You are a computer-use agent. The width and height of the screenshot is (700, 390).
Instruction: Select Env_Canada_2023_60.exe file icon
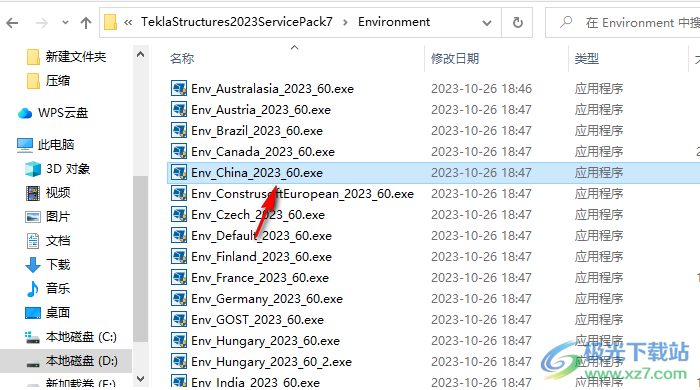tap(179, 151)
